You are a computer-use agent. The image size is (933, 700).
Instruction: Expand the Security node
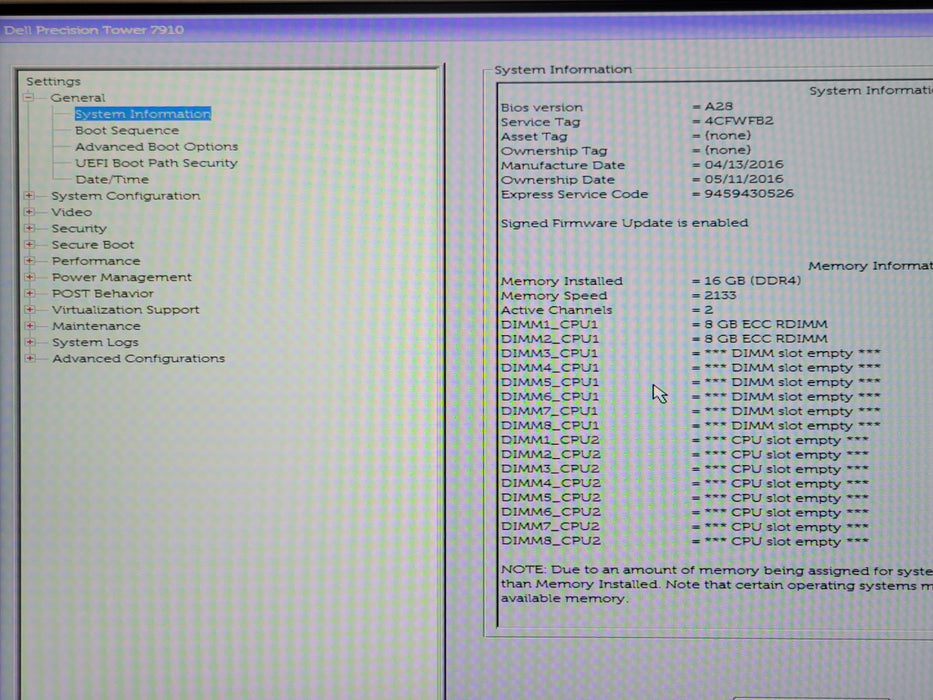29,228
